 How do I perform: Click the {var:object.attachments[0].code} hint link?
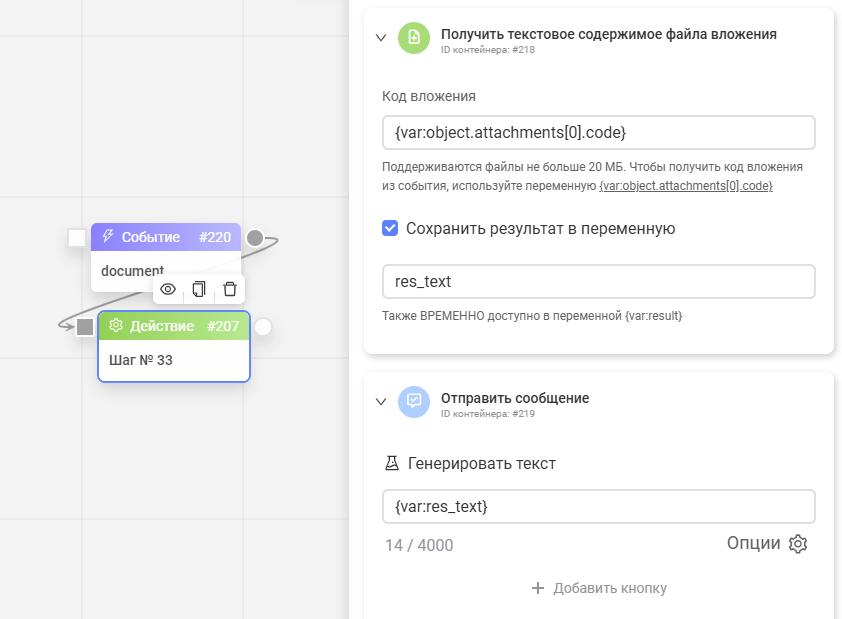click(x=686, y=186)
